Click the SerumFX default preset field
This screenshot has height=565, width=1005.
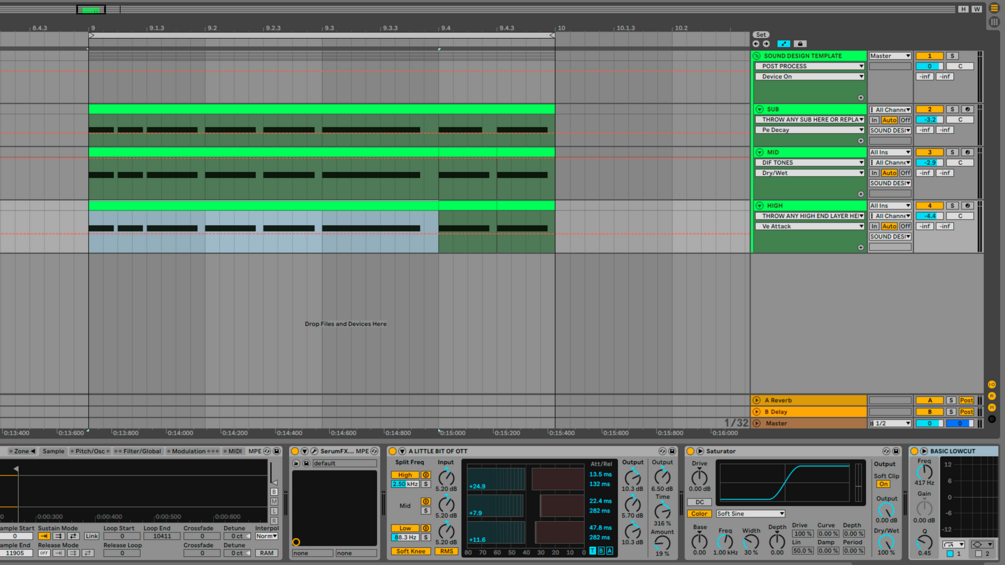click(x=345, y=463)
